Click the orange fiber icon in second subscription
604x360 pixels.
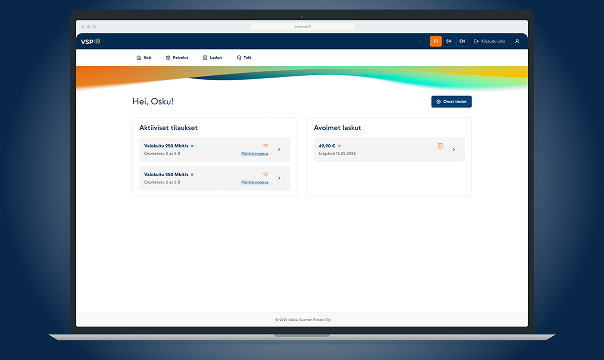[x=265, y=174]
